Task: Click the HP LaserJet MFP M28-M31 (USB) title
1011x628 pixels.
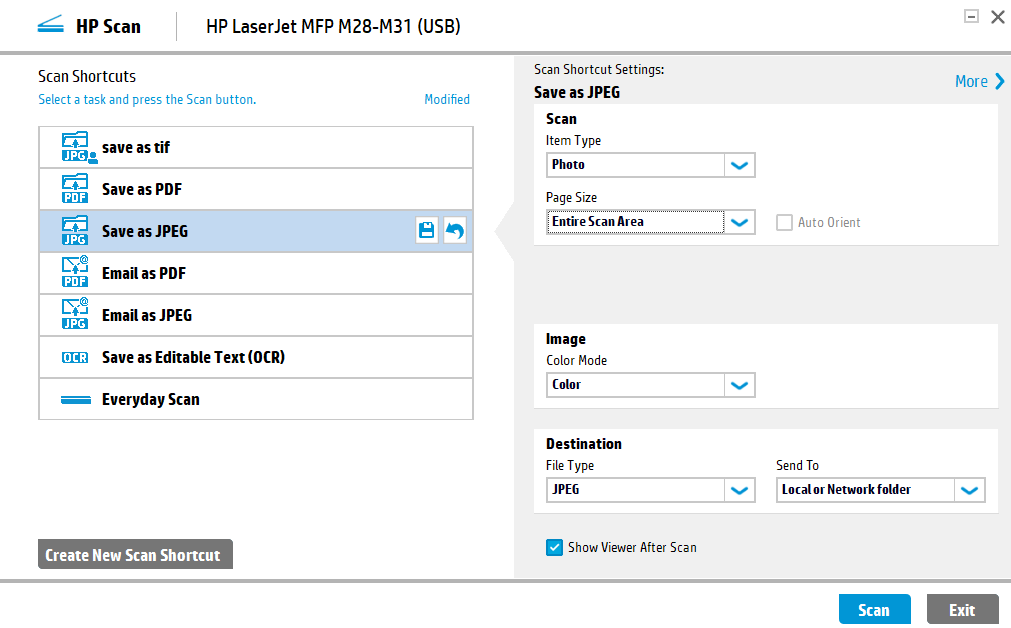Action: pos(333,26)
